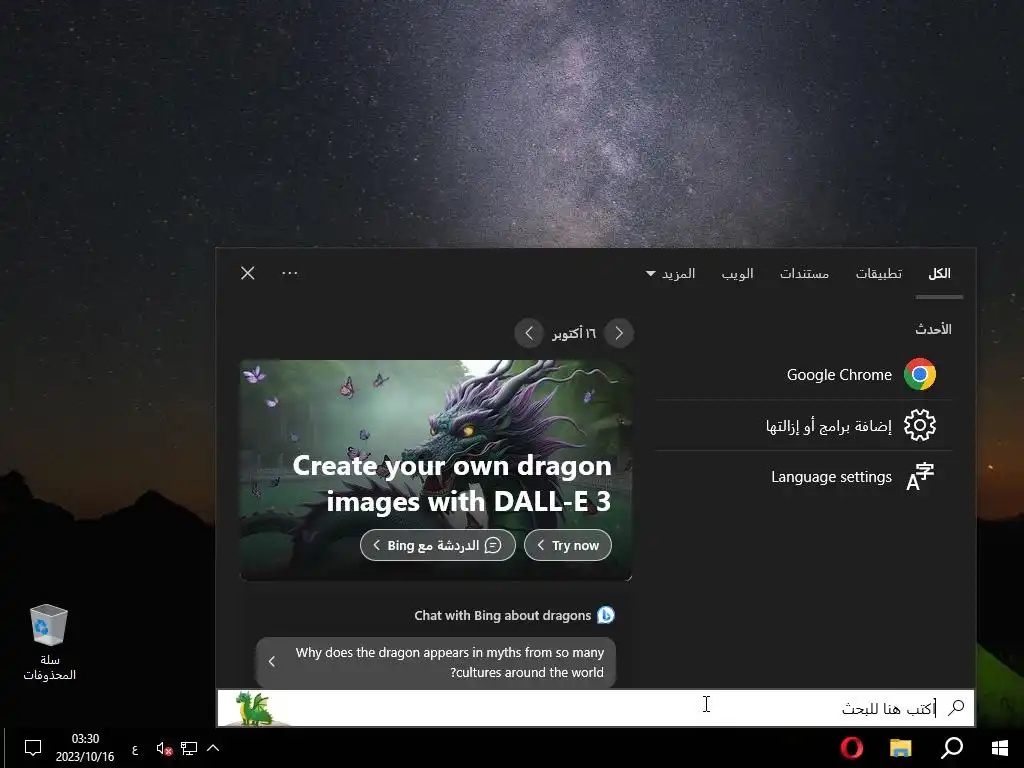Open Google Chrome from the recent list

coord(804,375)
